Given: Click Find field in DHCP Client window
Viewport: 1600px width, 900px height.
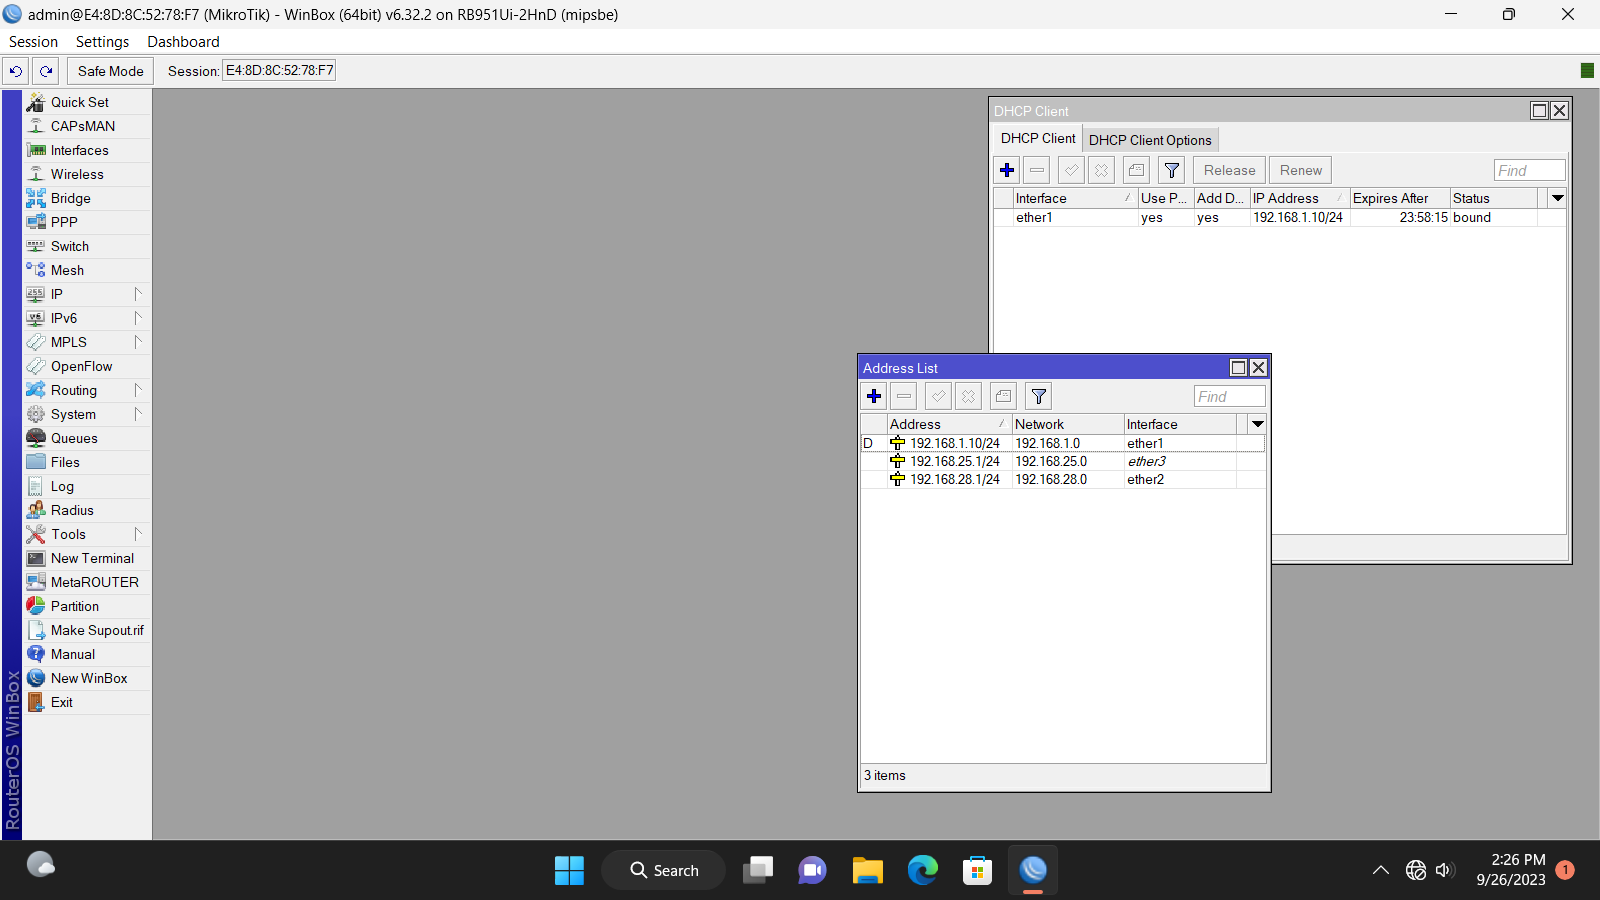Looking at the screenshot, I should 1529,170.
